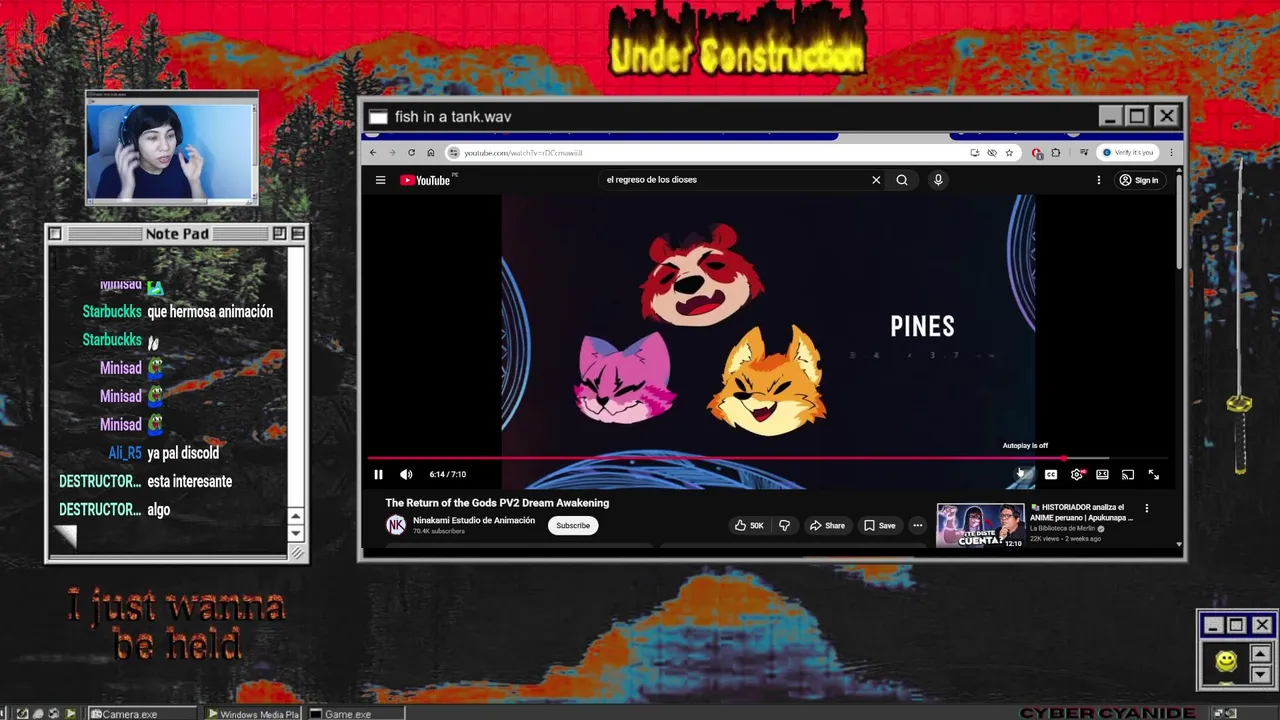
Task: View site information icon in the address bar
Action: (454, 153)
